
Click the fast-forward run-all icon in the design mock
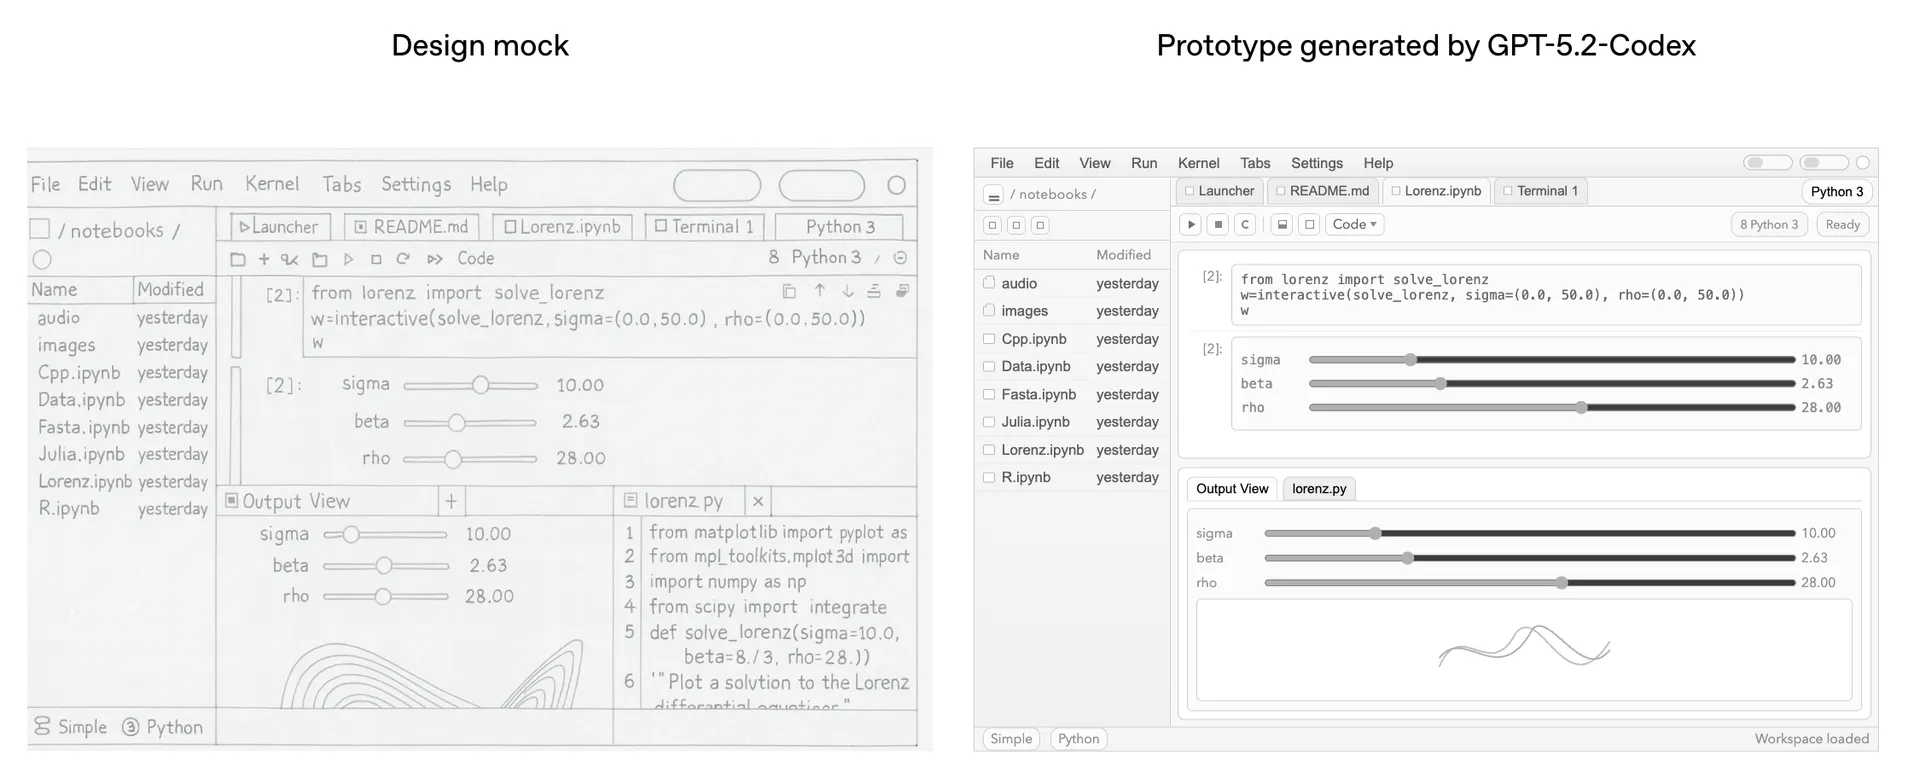pyautogui.click(x=434, y=259)
